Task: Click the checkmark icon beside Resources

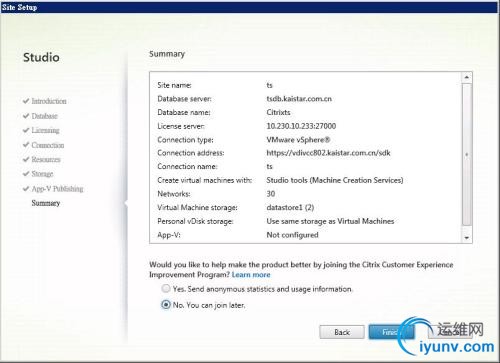Action: 26,159
